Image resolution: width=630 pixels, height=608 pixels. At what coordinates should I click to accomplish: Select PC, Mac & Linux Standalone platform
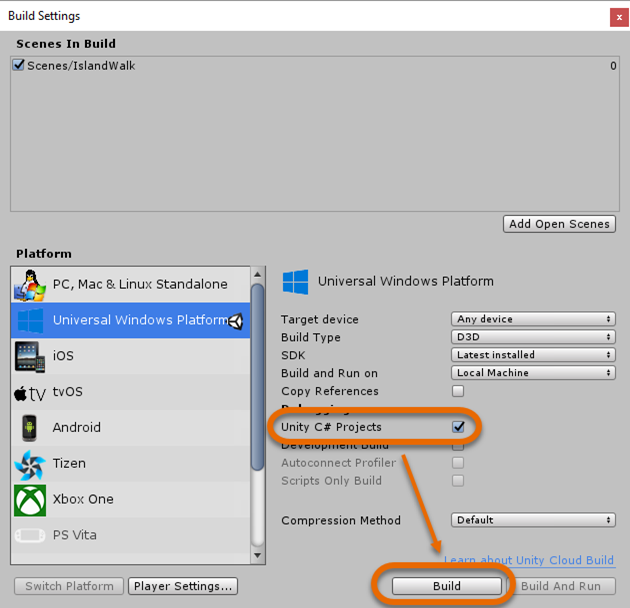pyautogui.click(x=131, y=285)
